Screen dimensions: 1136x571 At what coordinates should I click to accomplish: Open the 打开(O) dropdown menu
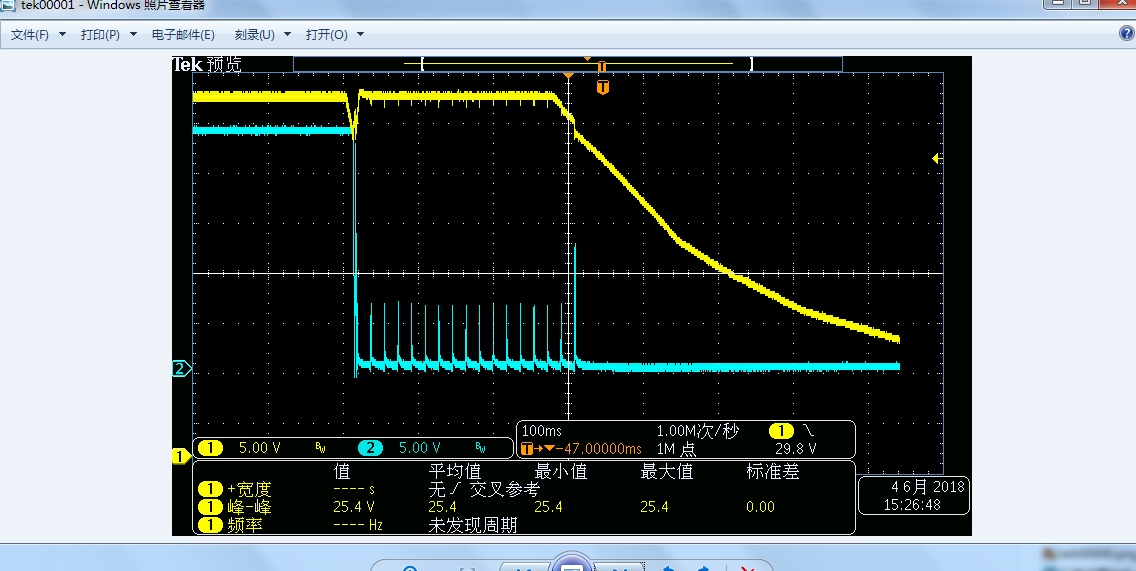(334, 35)
